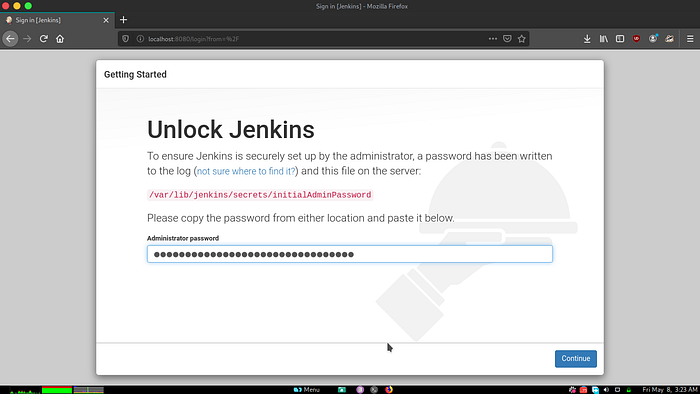Click the Continue button
The height and width of the screenshot is (394, 700).
(x=575, y=358)
